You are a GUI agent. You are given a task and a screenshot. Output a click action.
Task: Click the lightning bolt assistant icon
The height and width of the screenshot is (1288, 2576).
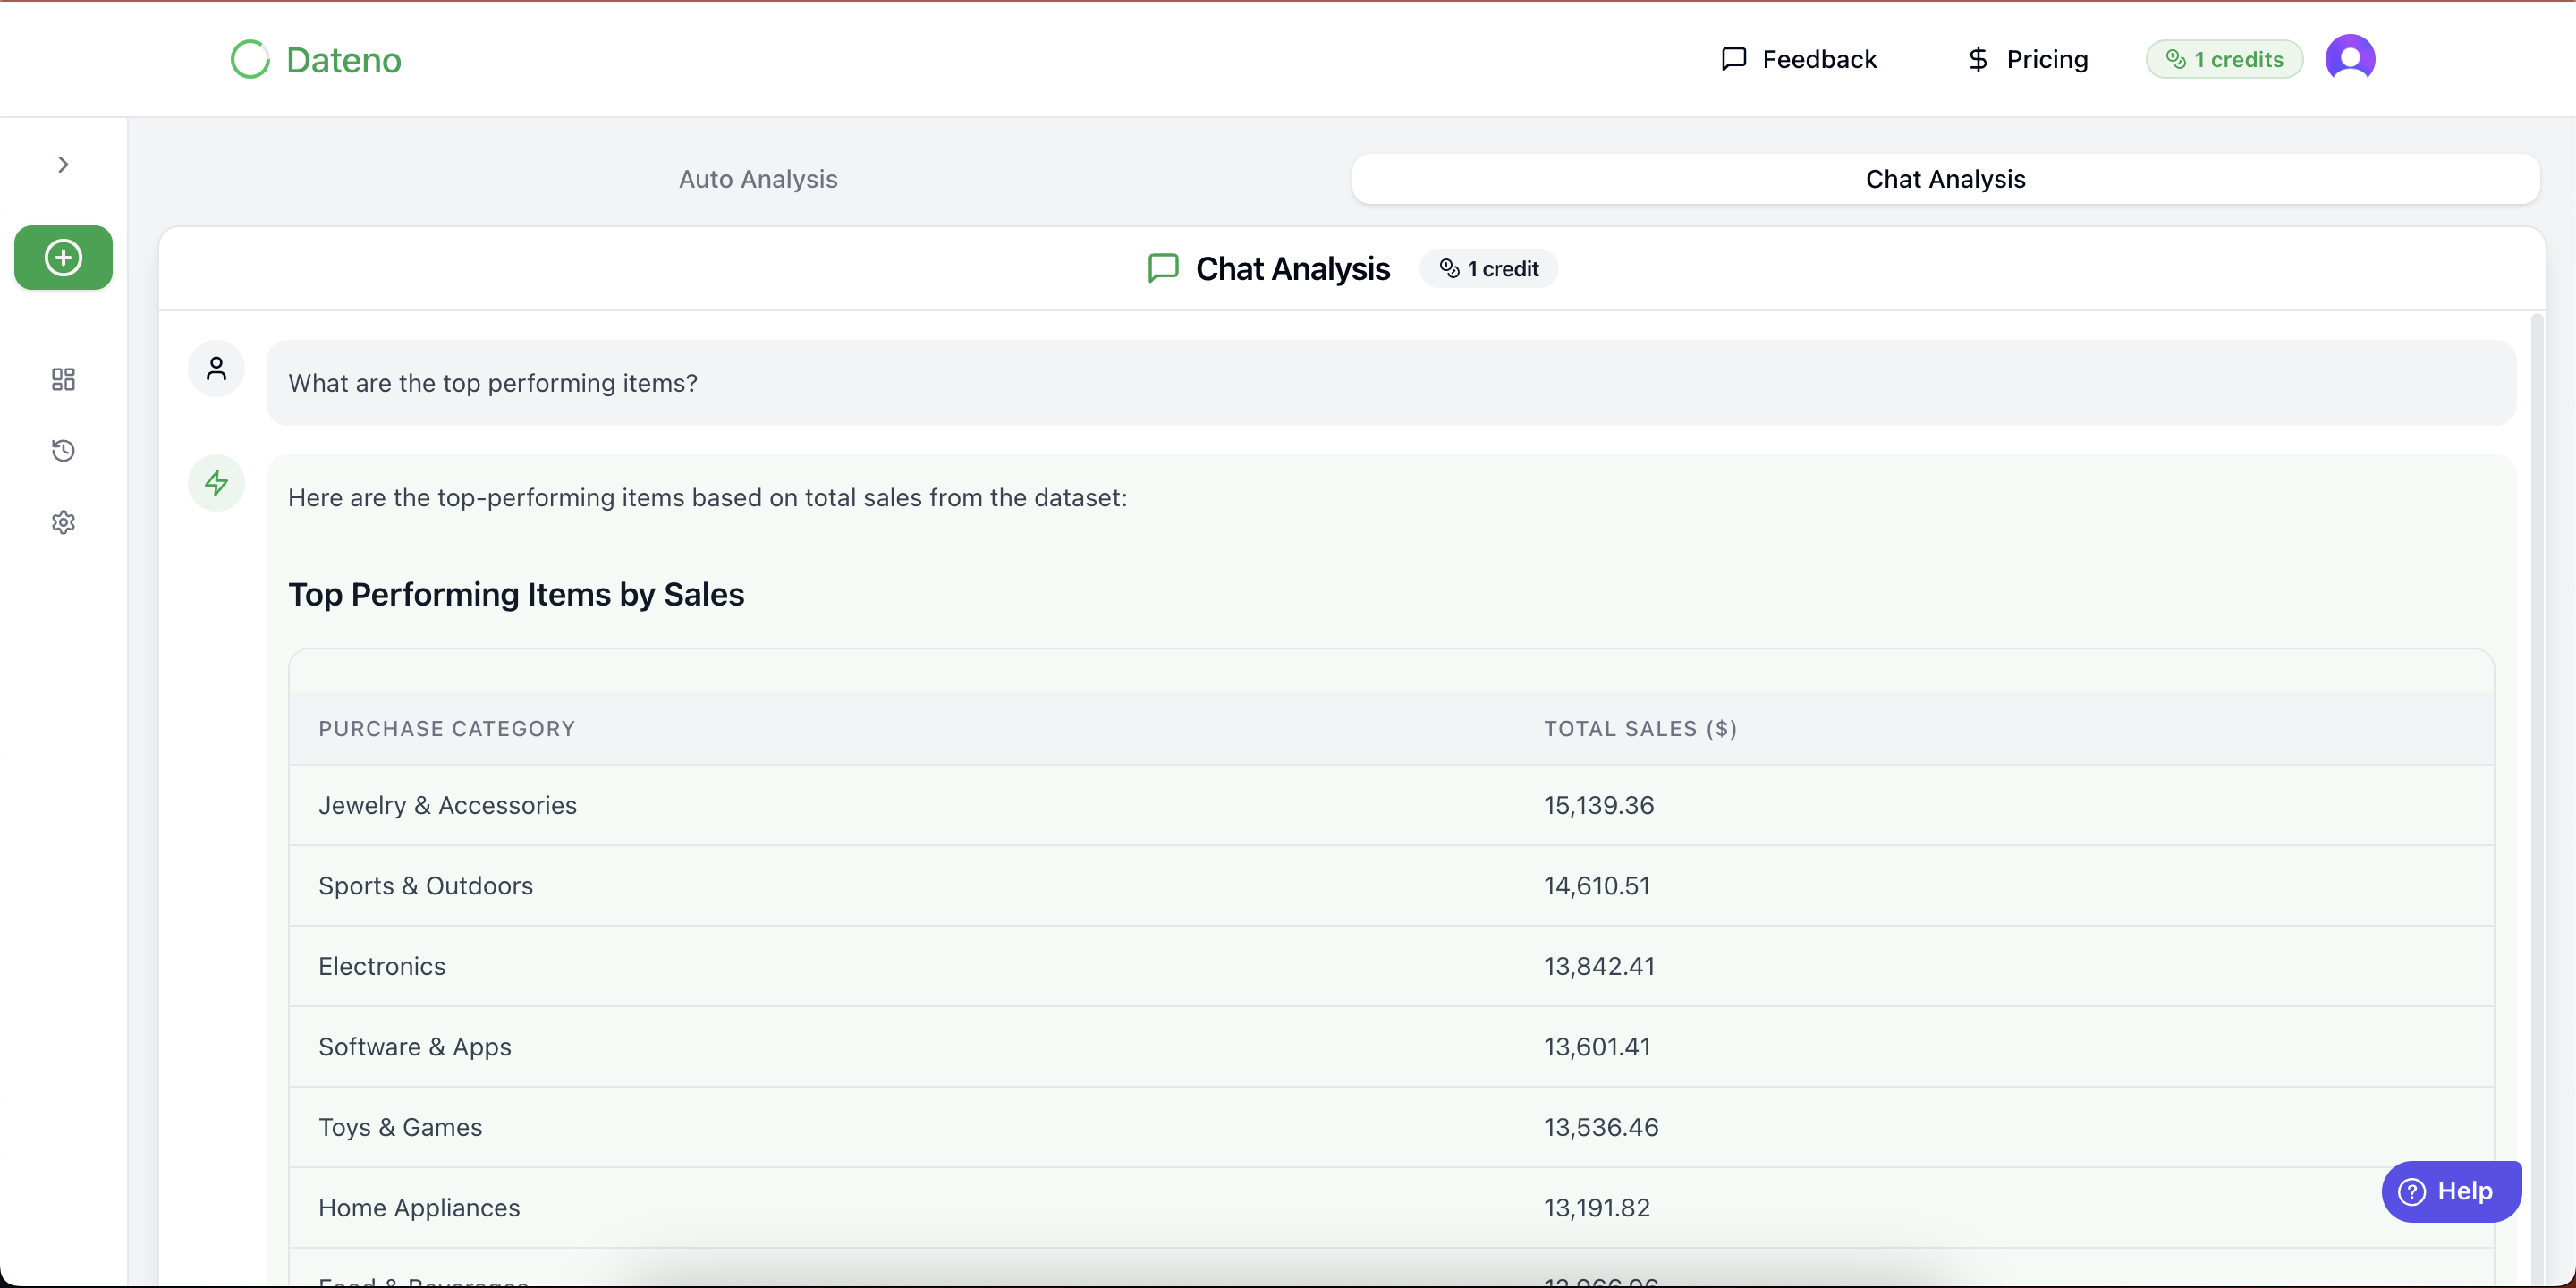216,484
